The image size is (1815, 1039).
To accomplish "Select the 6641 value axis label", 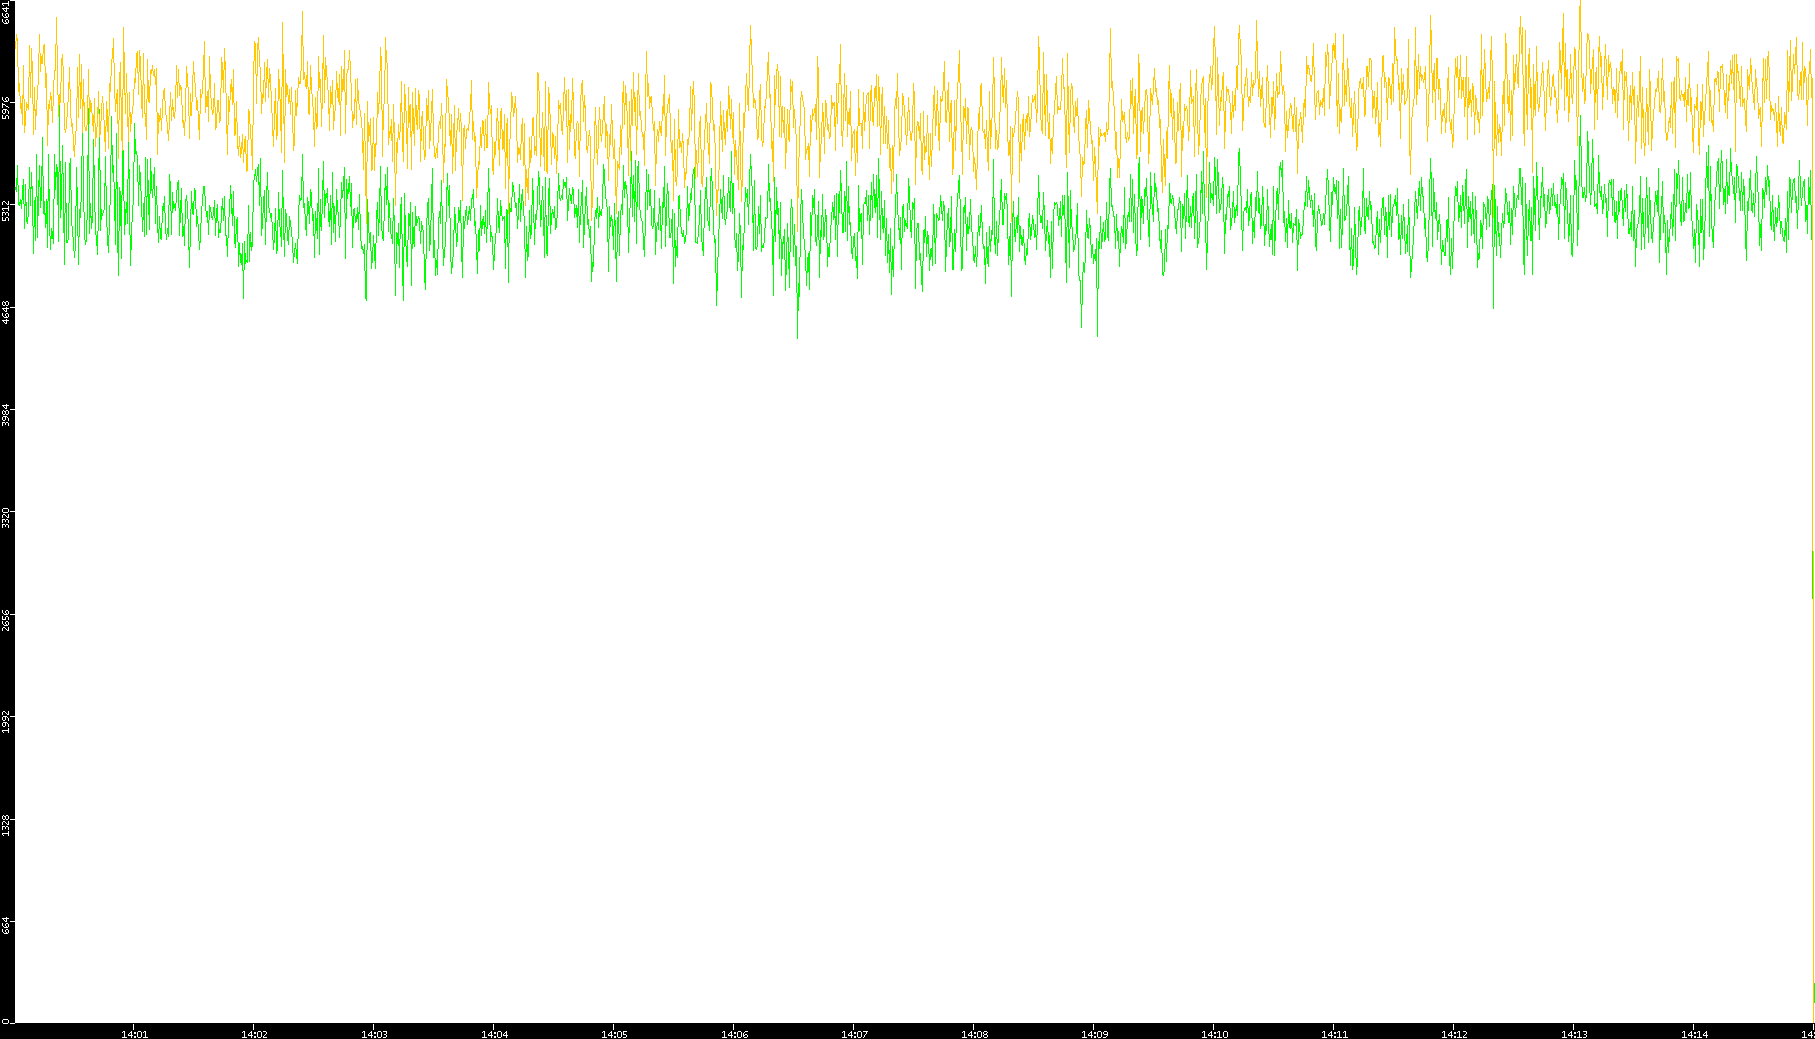I will [6, 13].
